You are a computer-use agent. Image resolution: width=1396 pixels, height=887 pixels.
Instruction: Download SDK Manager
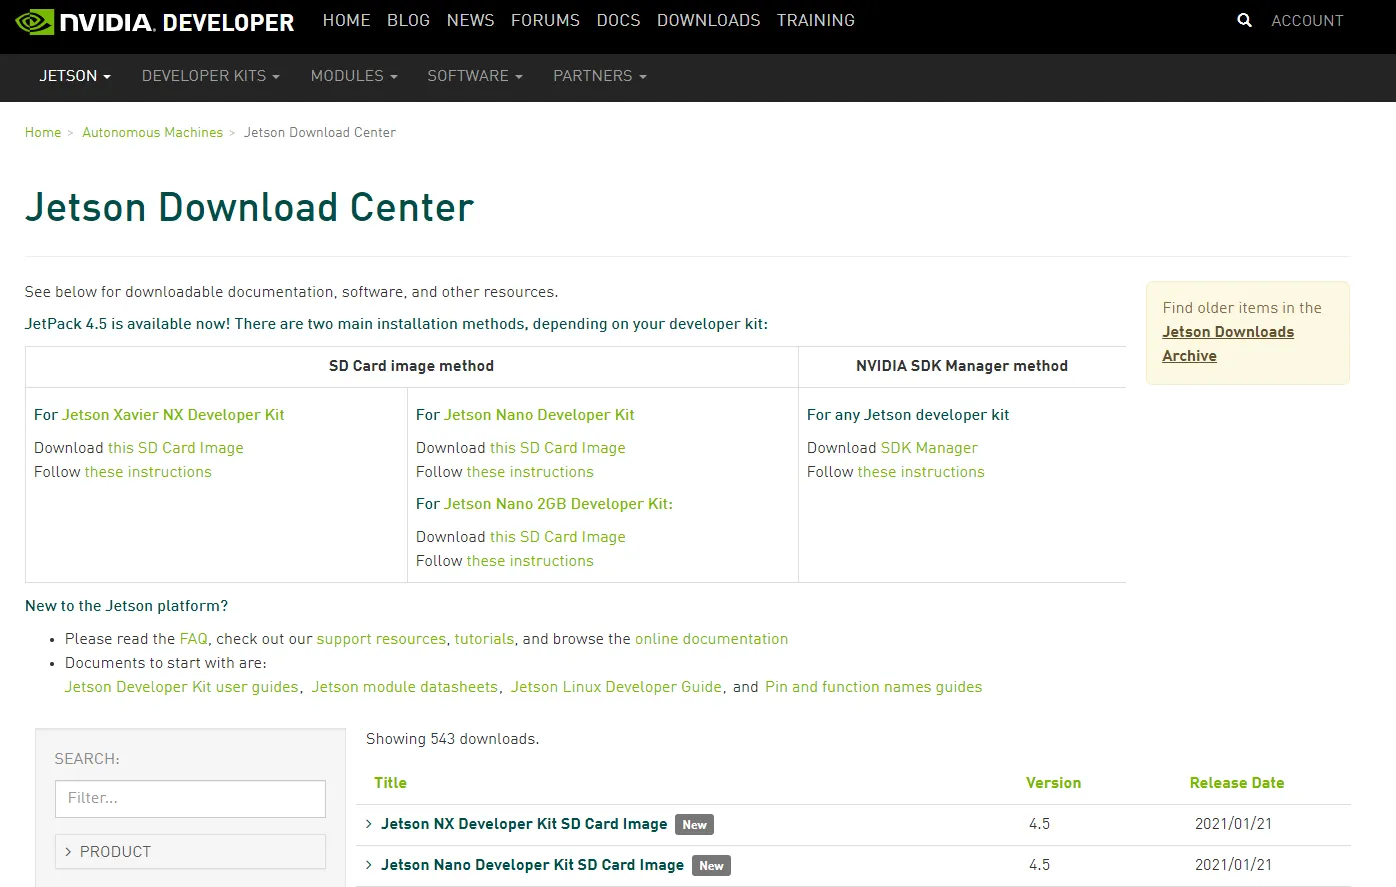929,448
